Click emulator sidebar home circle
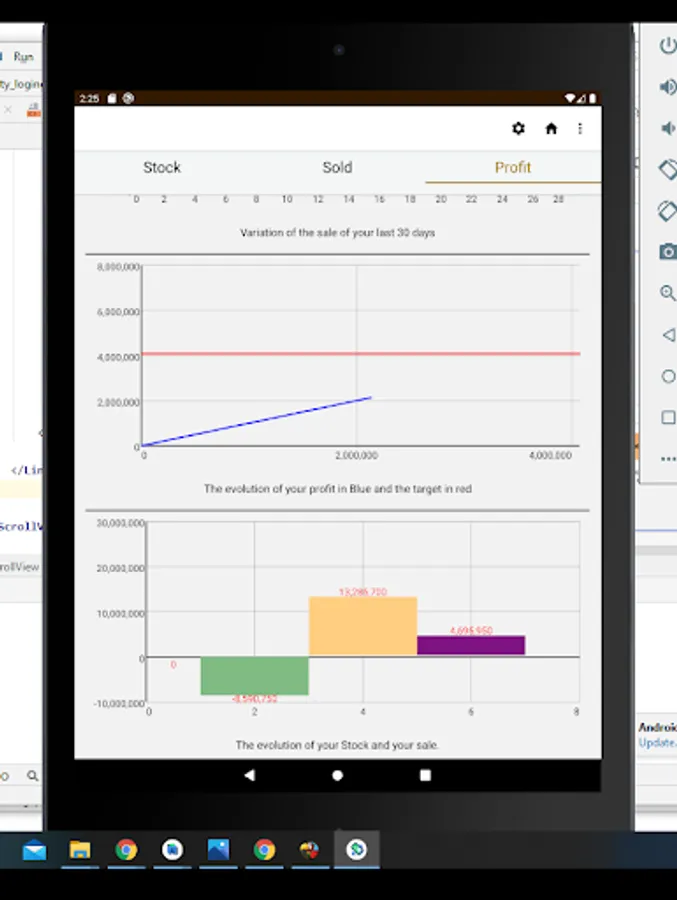 [668, 376]
